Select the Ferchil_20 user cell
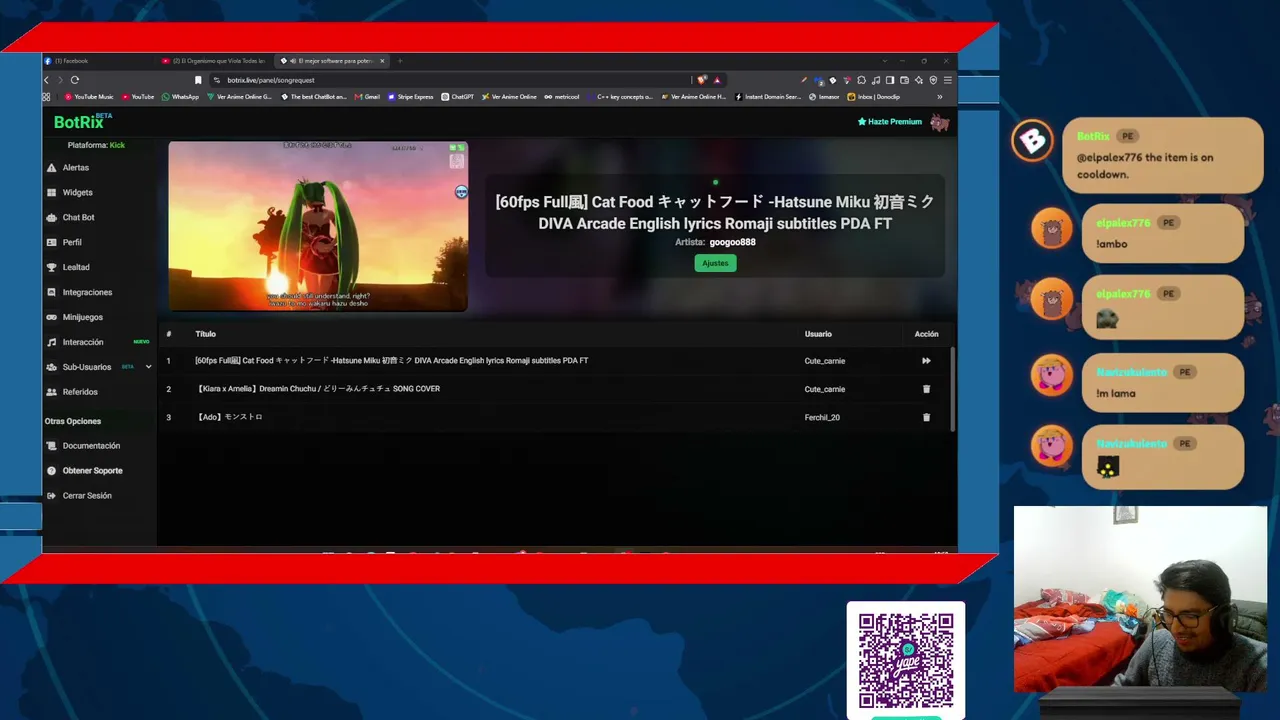Screen dimensions: 1280x720 click(822, 417)
